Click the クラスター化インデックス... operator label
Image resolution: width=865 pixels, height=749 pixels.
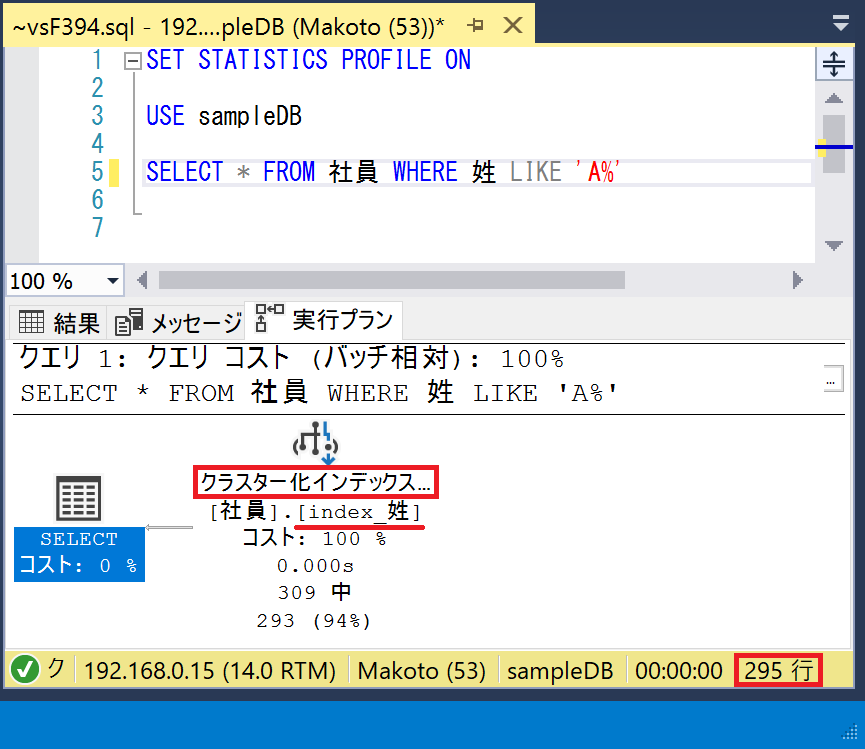coord(316,483)
